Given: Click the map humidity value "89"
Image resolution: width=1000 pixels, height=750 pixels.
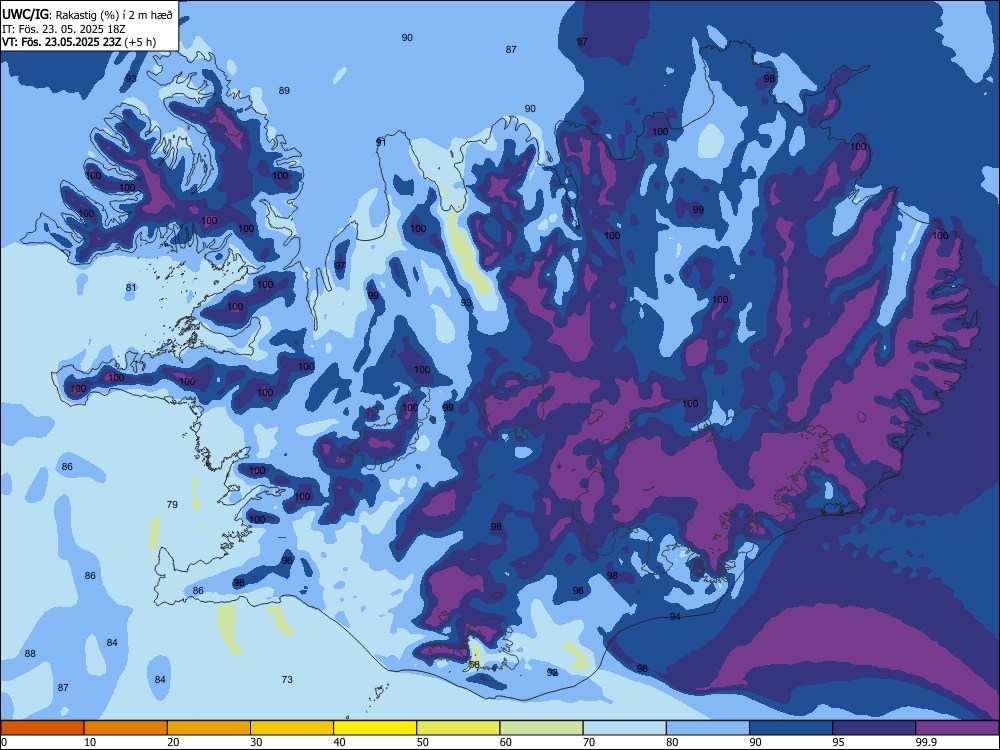Looking at the screenshot, I should point(284,91).
